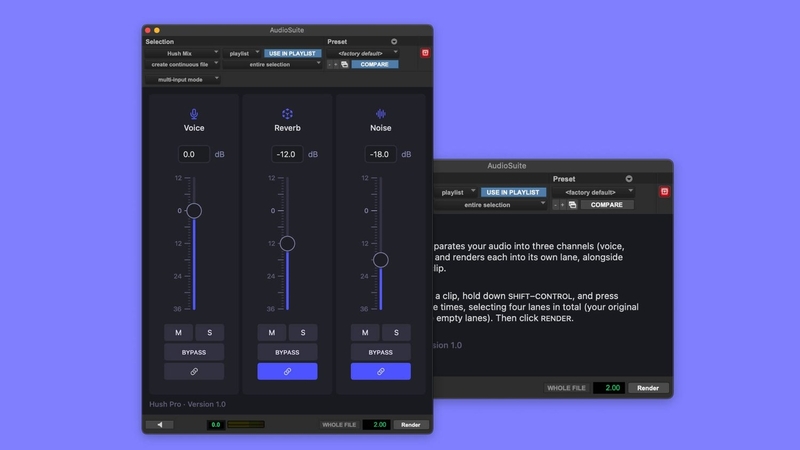Click WHOLE FILE button in front window
Screen dimensions: 800x450
(339, 424)
